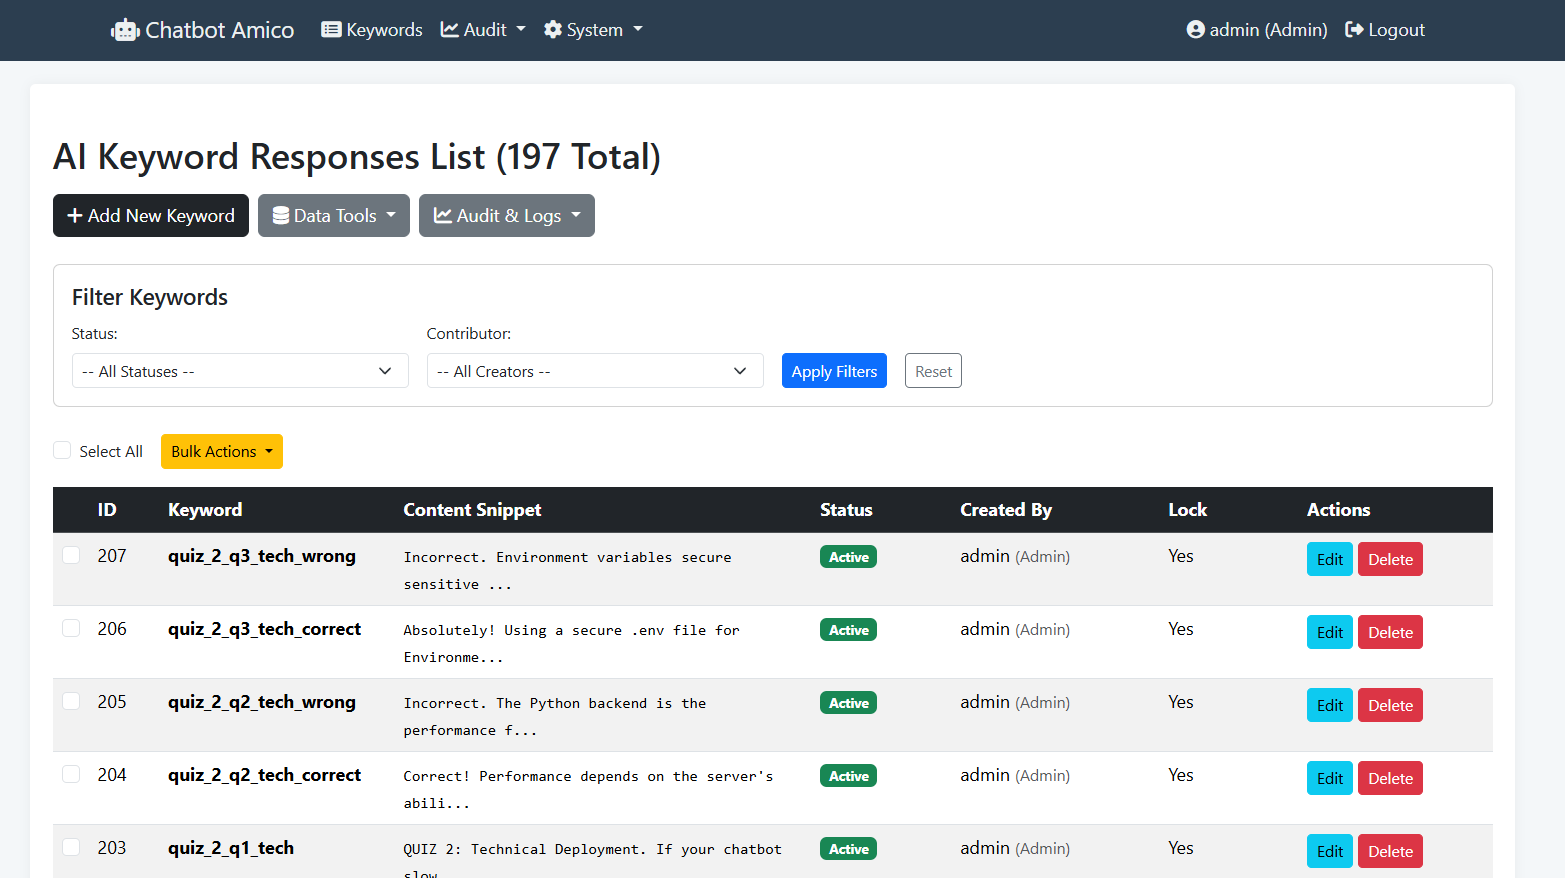Screen dimensions: 1565x878
Task: Click snippet starting 'Incorrect. Environment variables'
Action: click(x=567, y=570)
